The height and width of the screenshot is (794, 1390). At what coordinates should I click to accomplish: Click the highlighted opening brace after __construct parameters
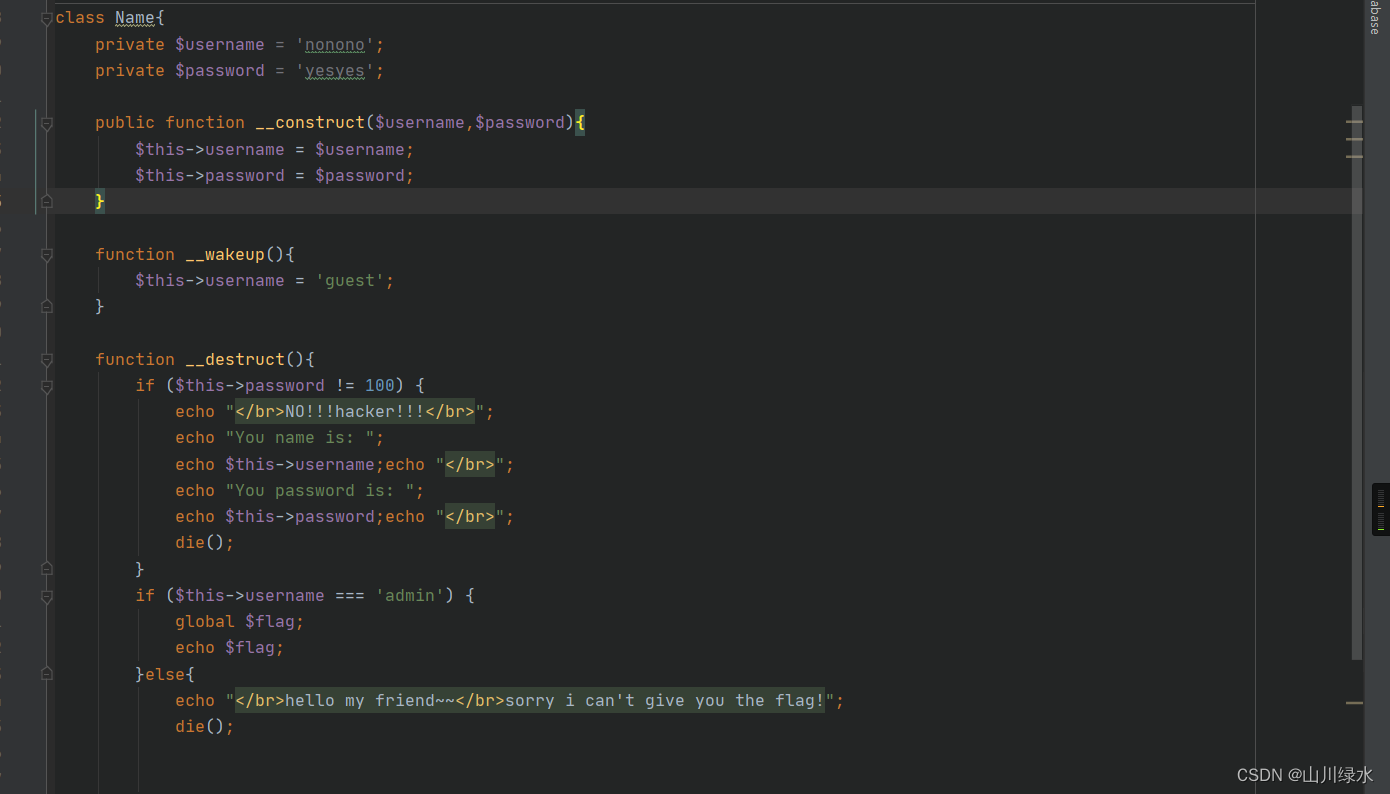580,123
